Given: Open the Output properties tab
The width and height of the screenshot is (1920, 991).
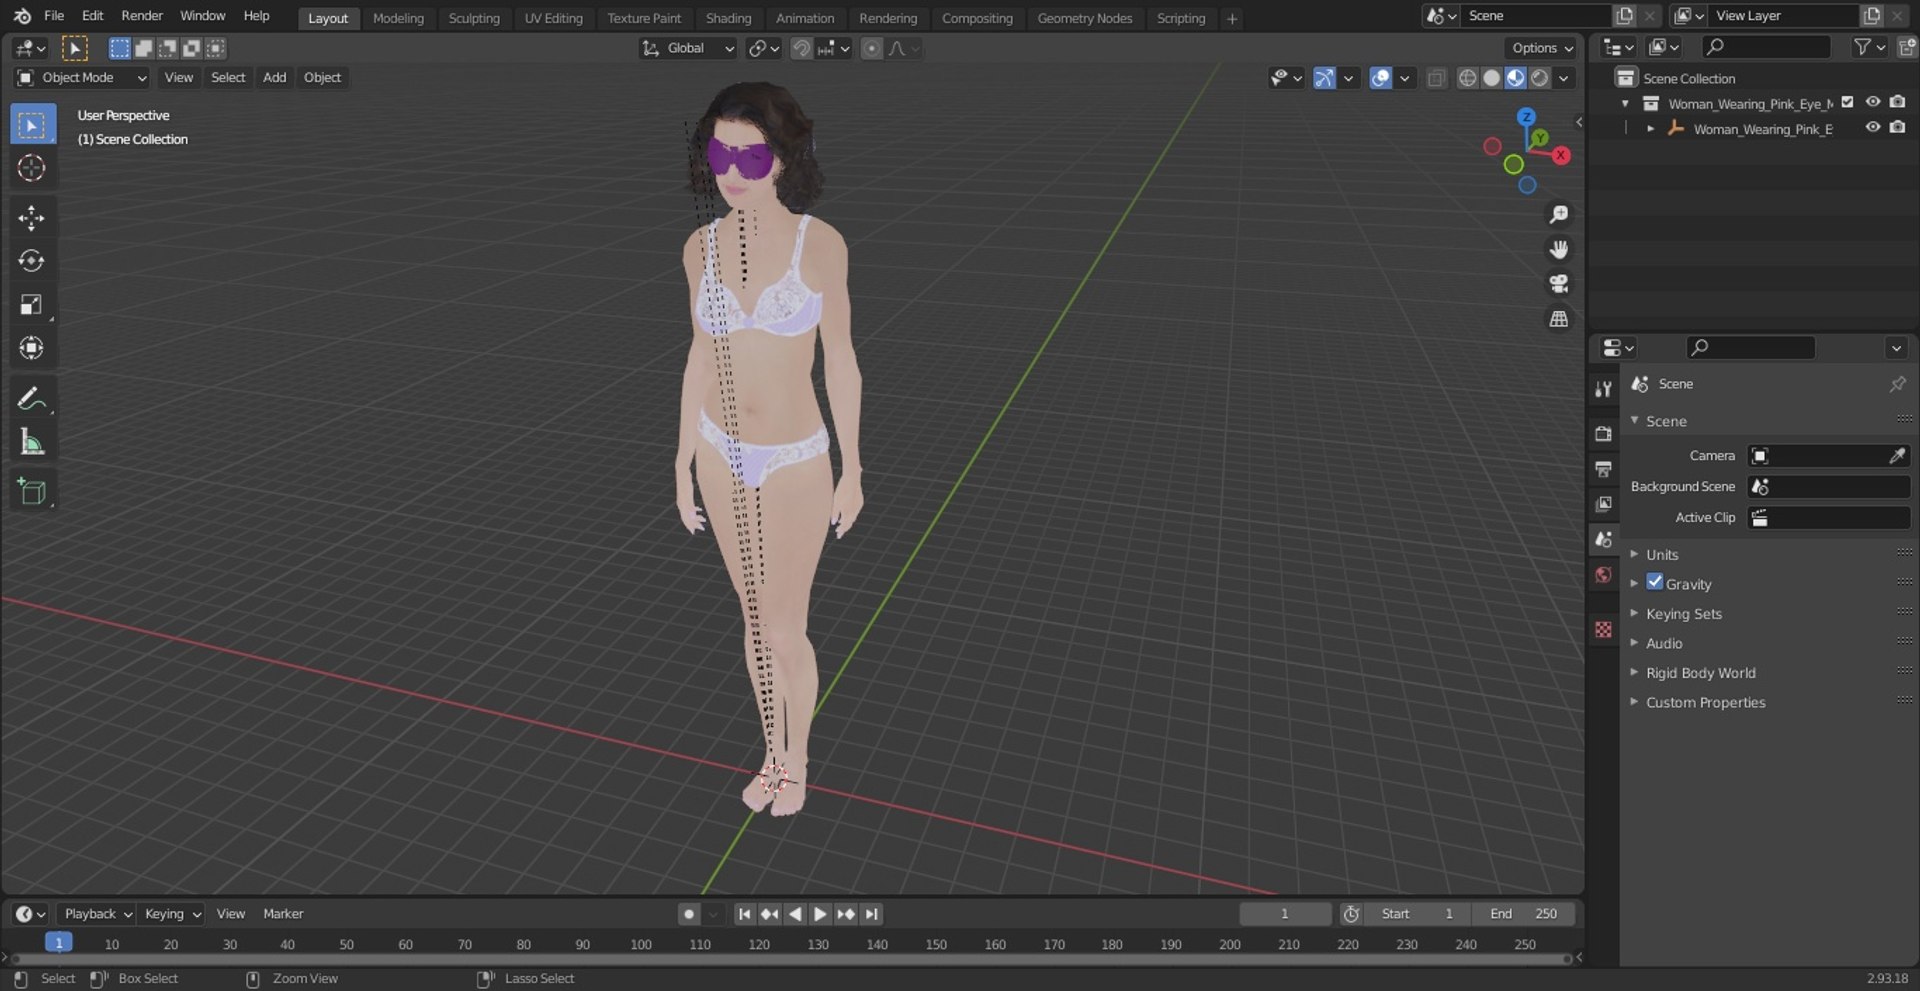Looking at the screenshot, I should (x=1604, y=469).
